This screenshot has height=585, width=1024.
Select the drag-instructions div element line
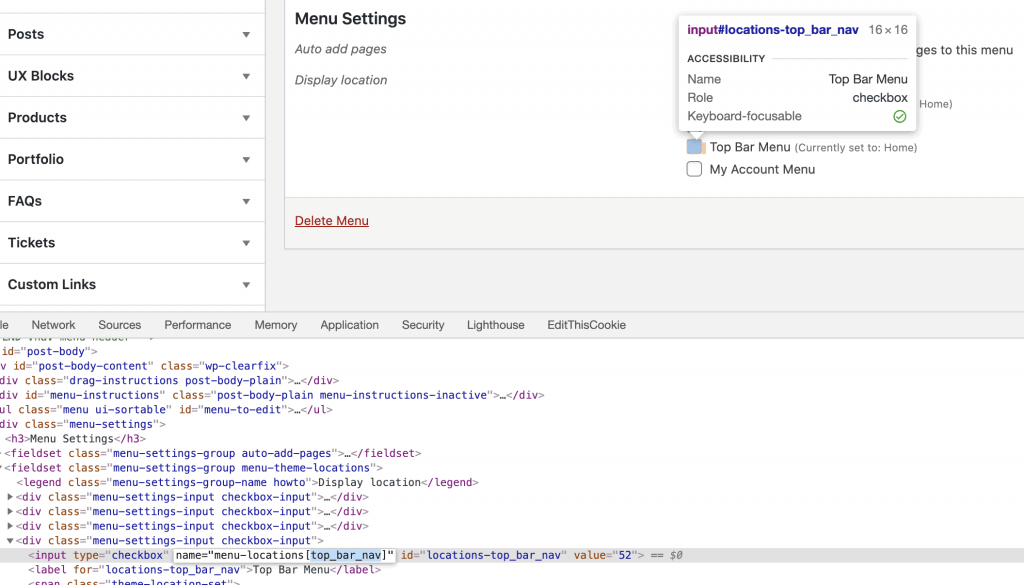click(x=170, y=381)
